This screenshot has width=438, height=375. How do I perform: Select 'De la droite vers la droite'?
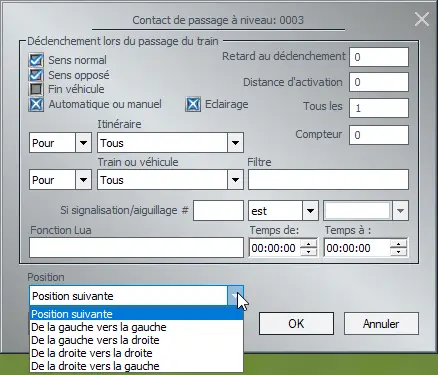(136, 353)
